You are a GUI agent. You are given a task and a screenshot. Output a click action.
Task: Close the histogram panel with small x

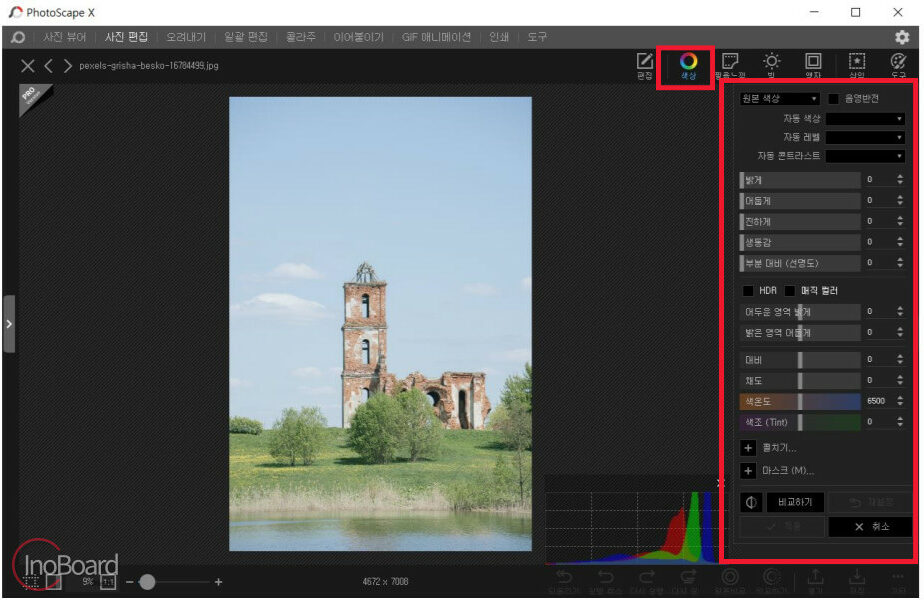(719, 483)
